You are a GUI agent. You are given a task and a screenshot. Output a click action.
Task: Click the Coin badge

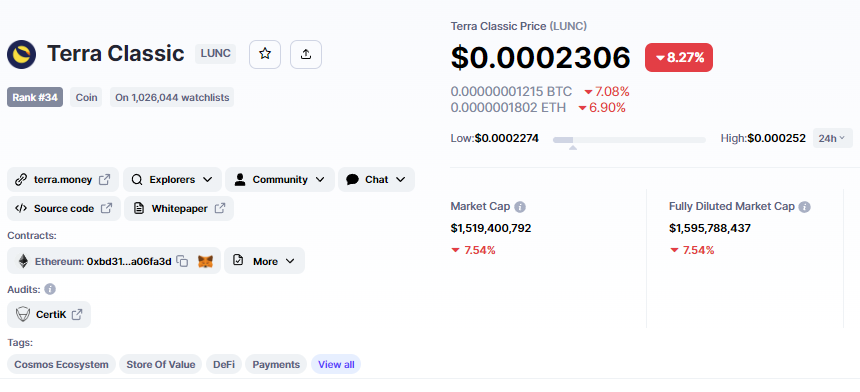(x=86, y=97)
